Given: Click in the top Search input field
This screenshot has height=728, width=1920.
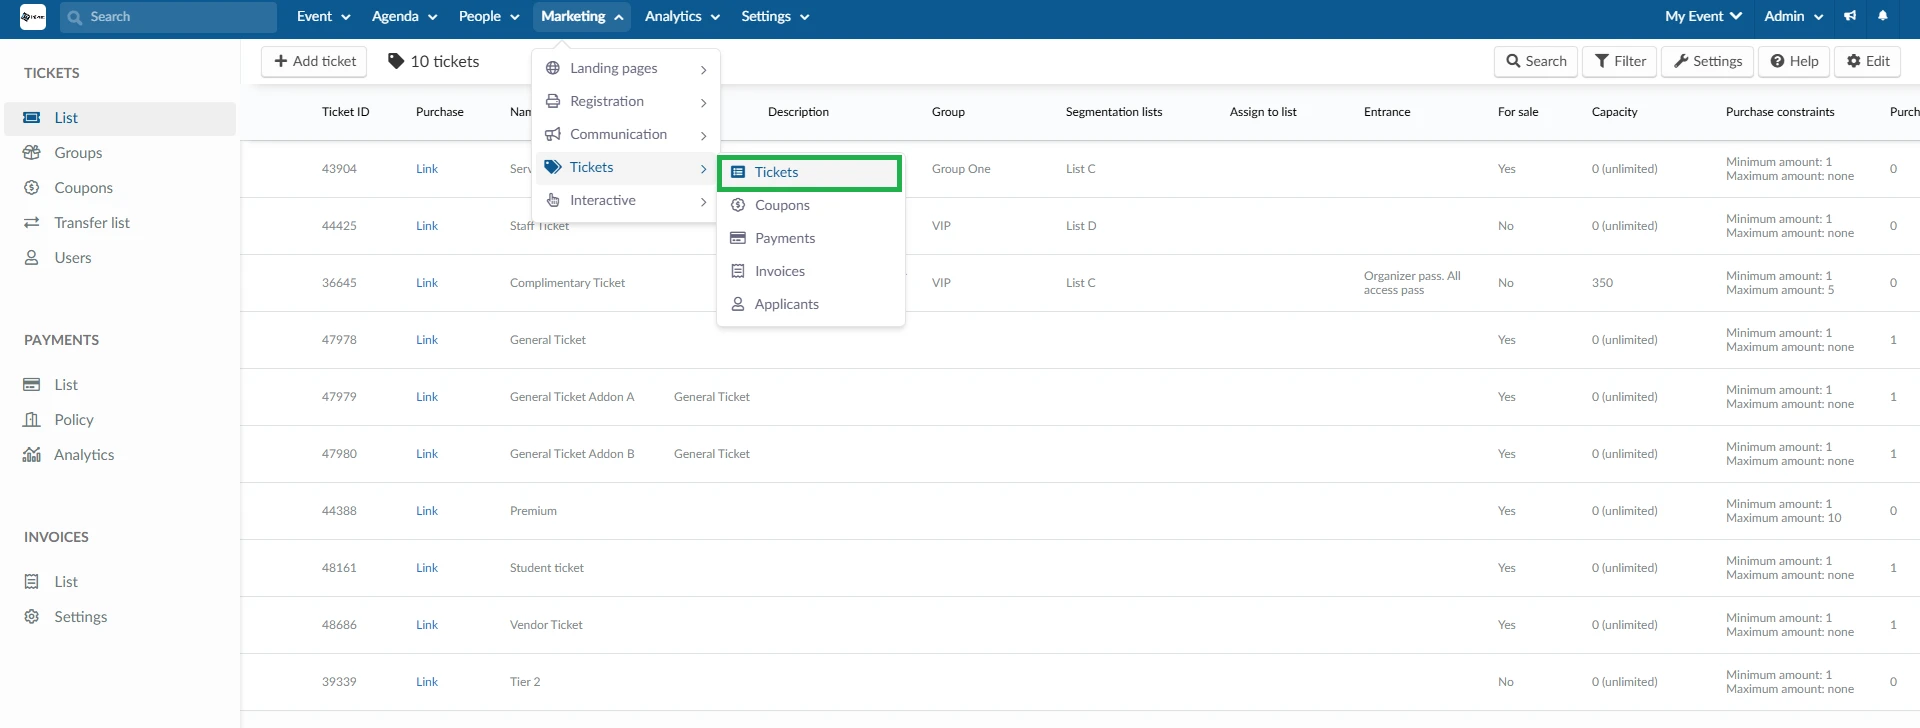Looking at the screenshot, I should [168, 17].
